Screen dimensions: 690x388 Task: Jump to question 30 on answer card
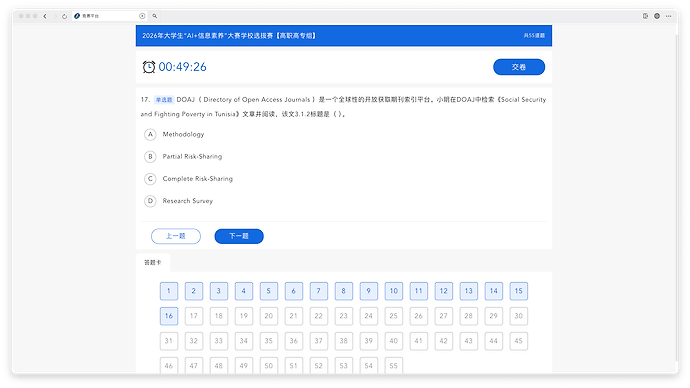pos(519,316)
